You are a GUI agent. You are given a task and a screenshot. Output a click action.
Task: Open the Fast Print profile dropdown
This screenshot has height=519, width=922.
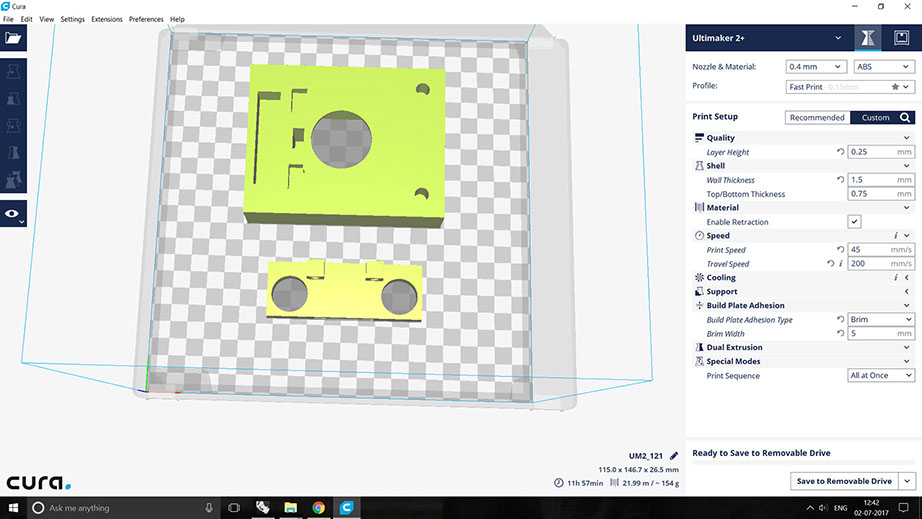(x=850, y=87)
